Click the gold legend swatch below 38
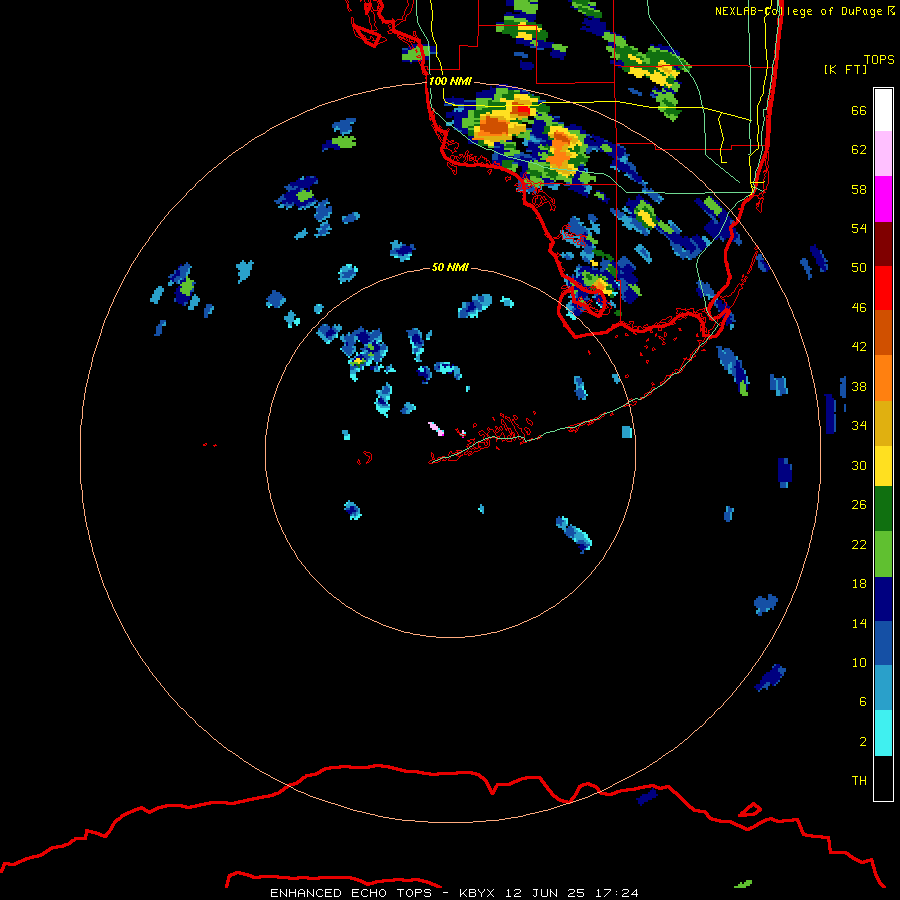This screenshot has width=900, height=900. tap(883, 423)
